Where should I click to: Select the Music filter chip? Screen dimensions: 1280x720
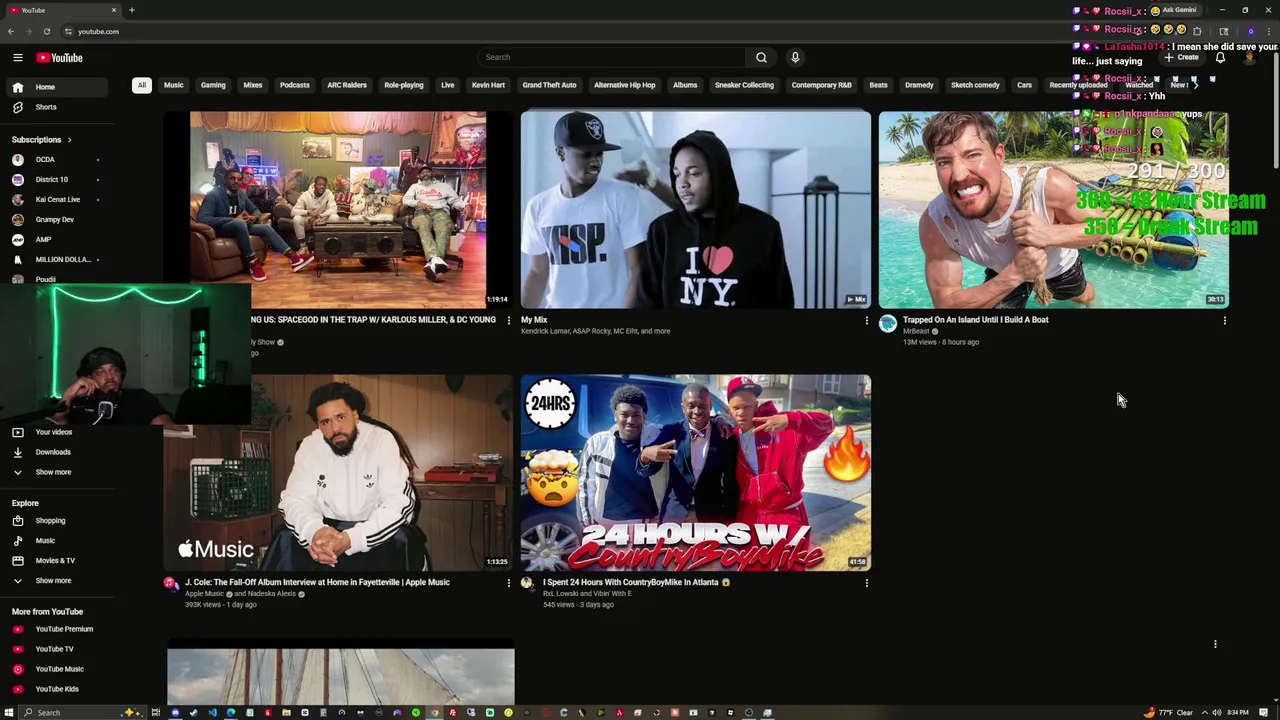pos(174,85)
